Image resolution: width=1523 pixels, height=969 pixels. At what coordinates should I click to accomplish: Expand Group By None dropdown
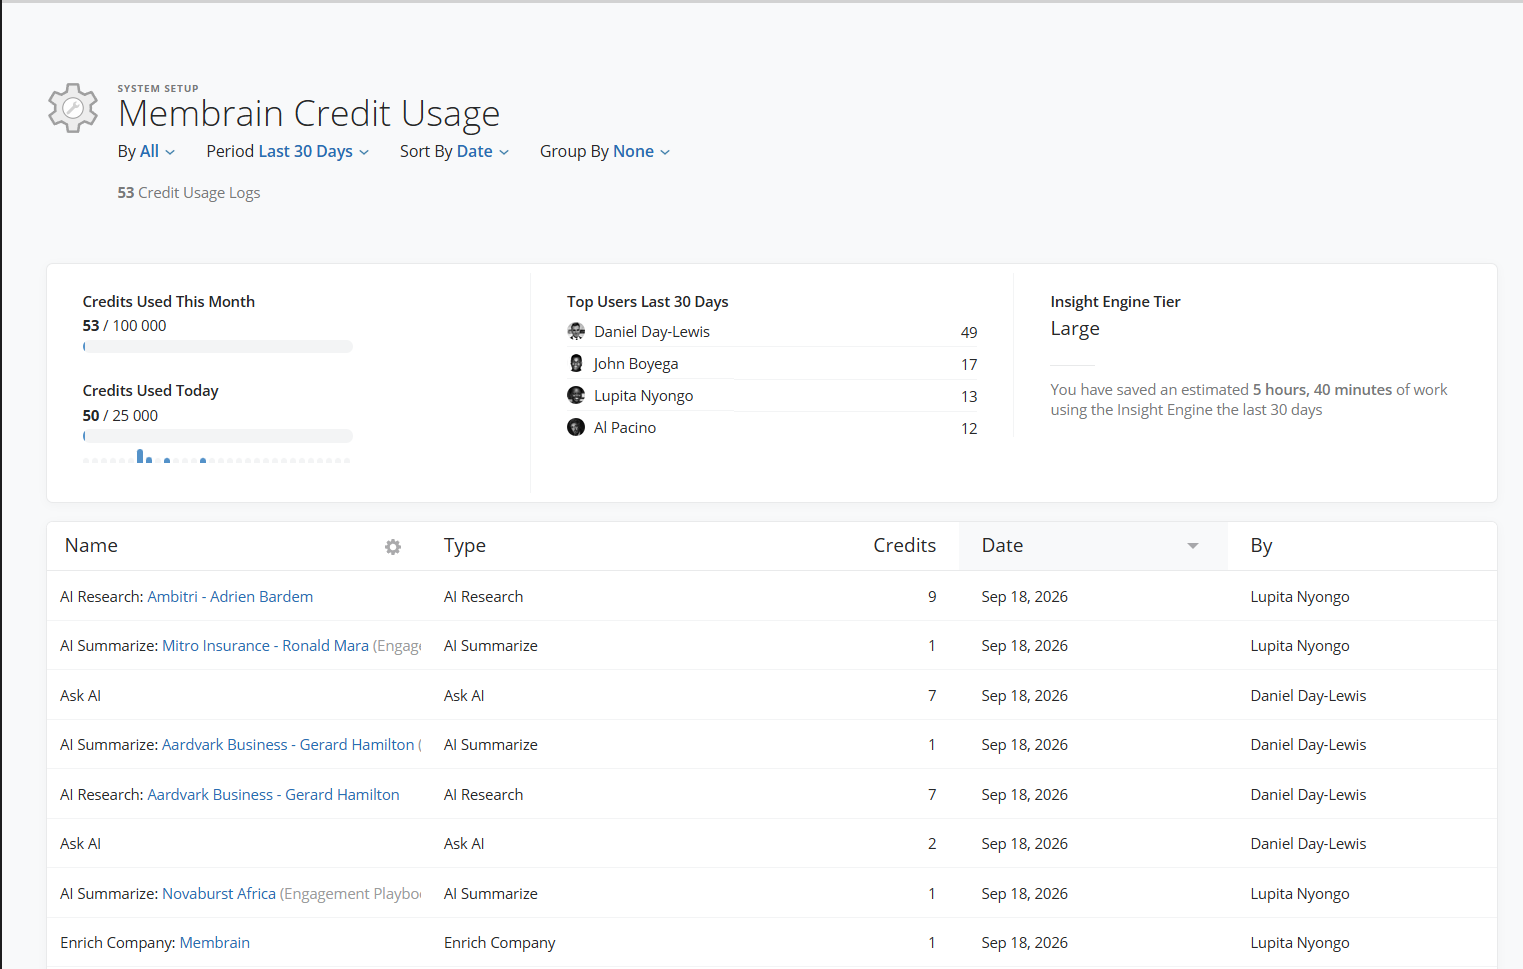pos(605,151)
